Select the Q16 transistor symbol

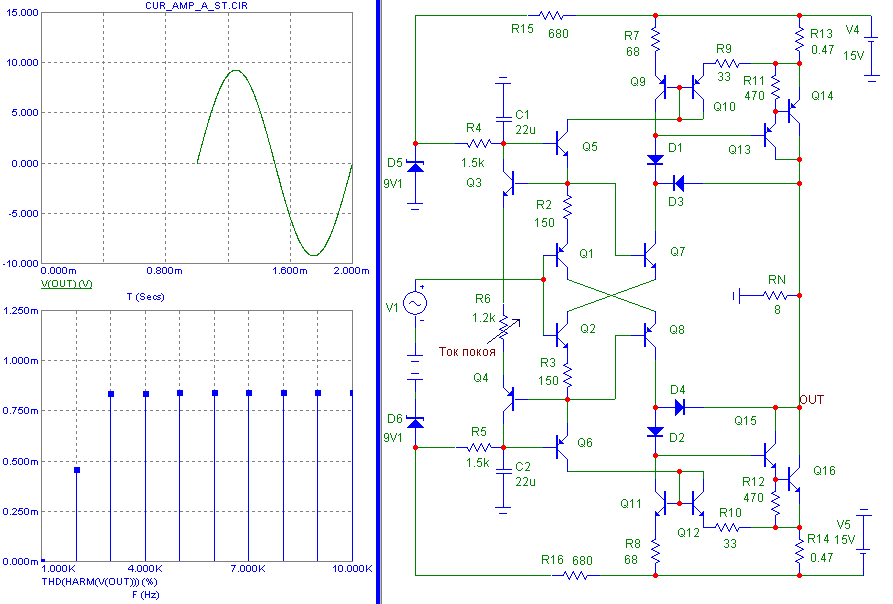point(793,480)
